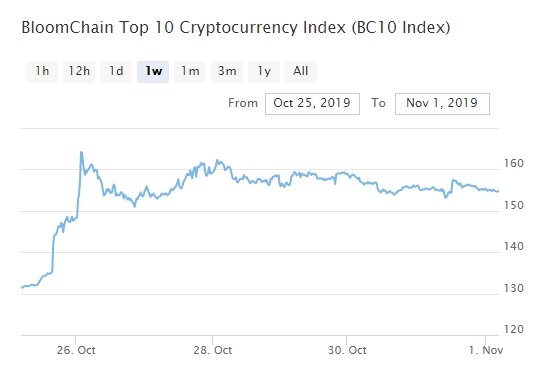Click the 1. Nov axis label
This screenshot has width=552, height=368.
pyautogui.click(x=486, y=350)
